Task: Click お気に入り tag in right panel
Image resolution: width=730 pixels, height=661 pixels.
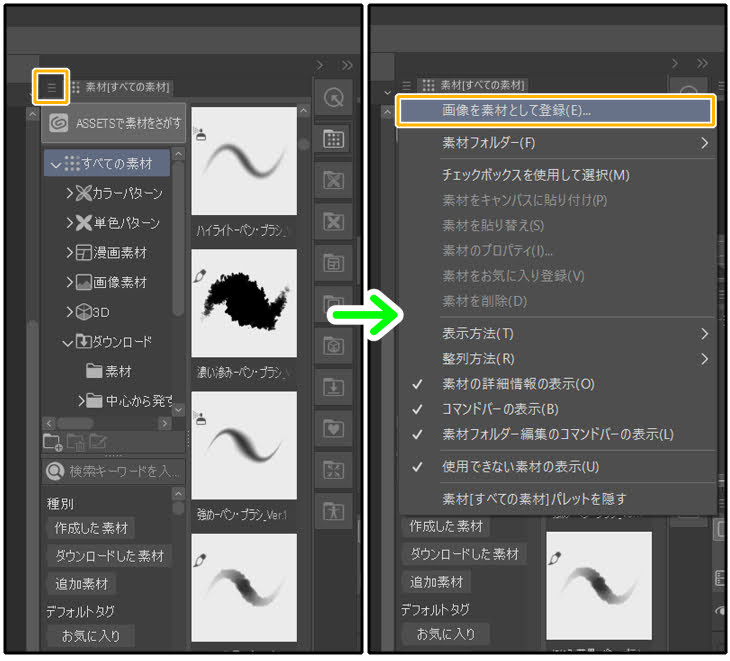Action: click(x=446, y=634)
